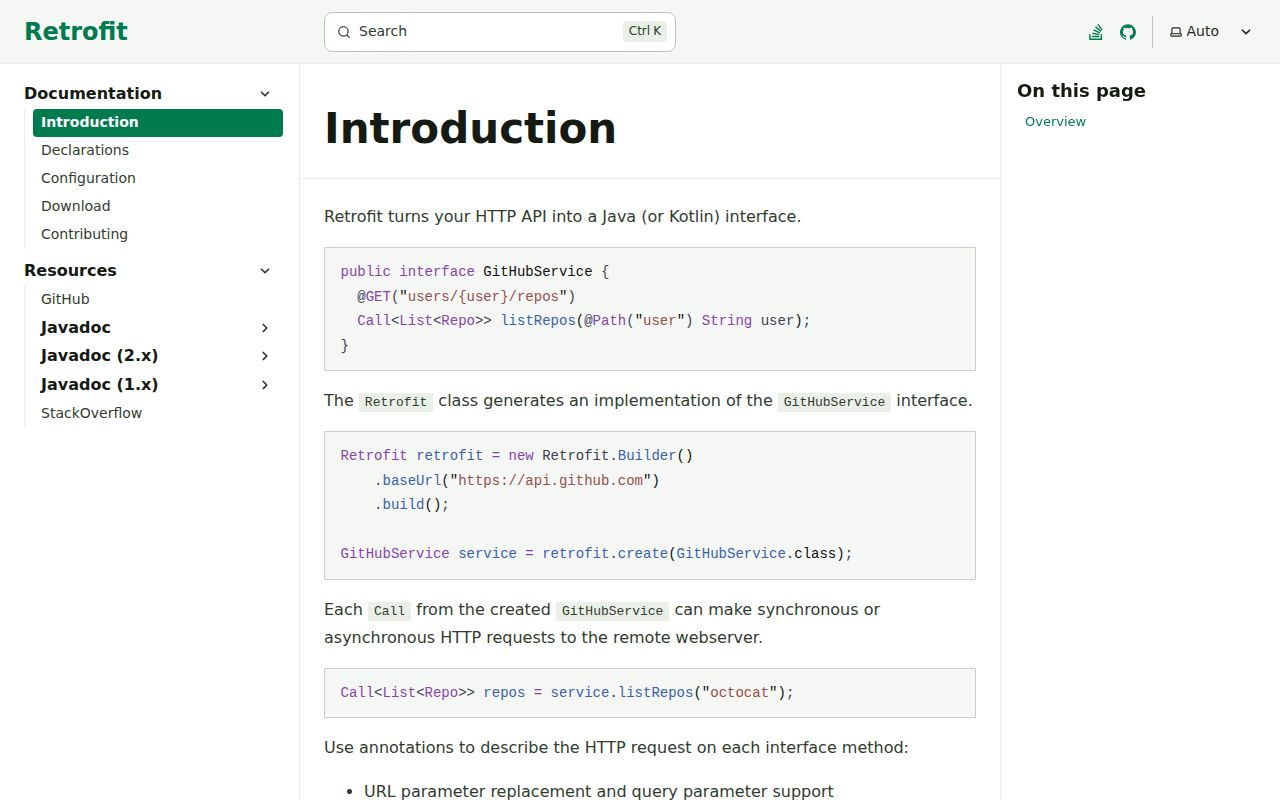
Task: Click the Ctrl K shortcut badge
Action: point(645,31)
